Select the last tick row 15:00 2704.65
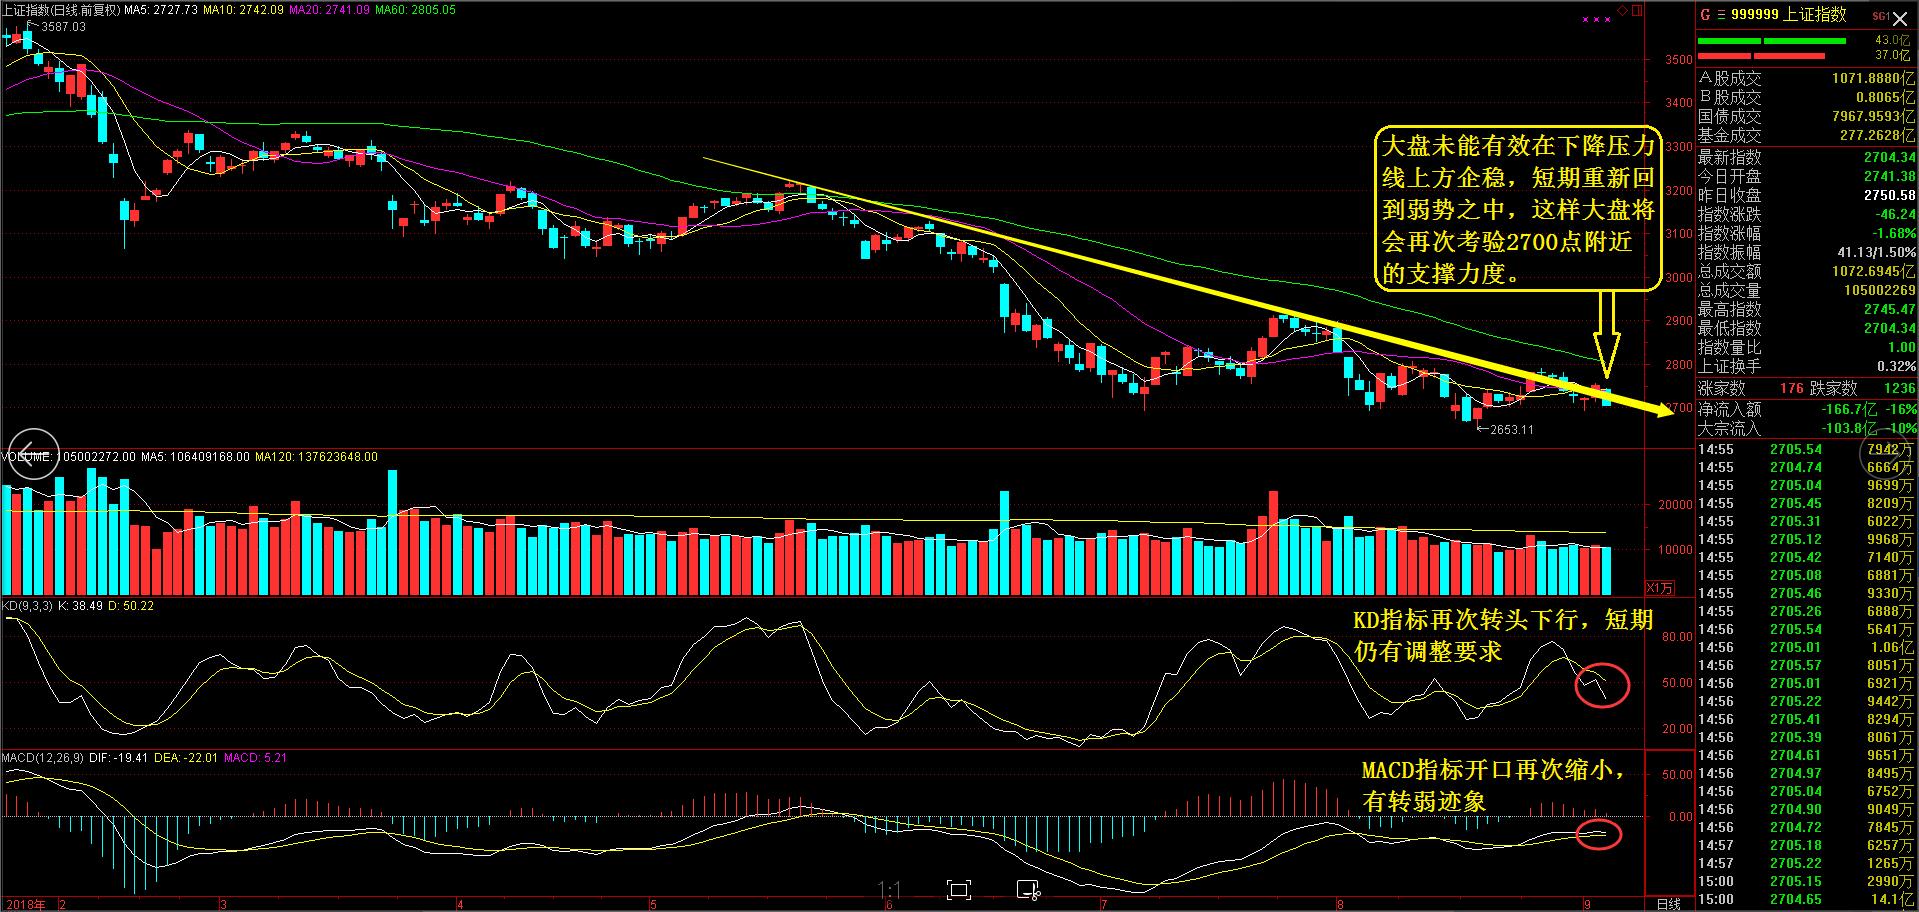Screen dimensions: 1919x912 (x=1807, y=899)
